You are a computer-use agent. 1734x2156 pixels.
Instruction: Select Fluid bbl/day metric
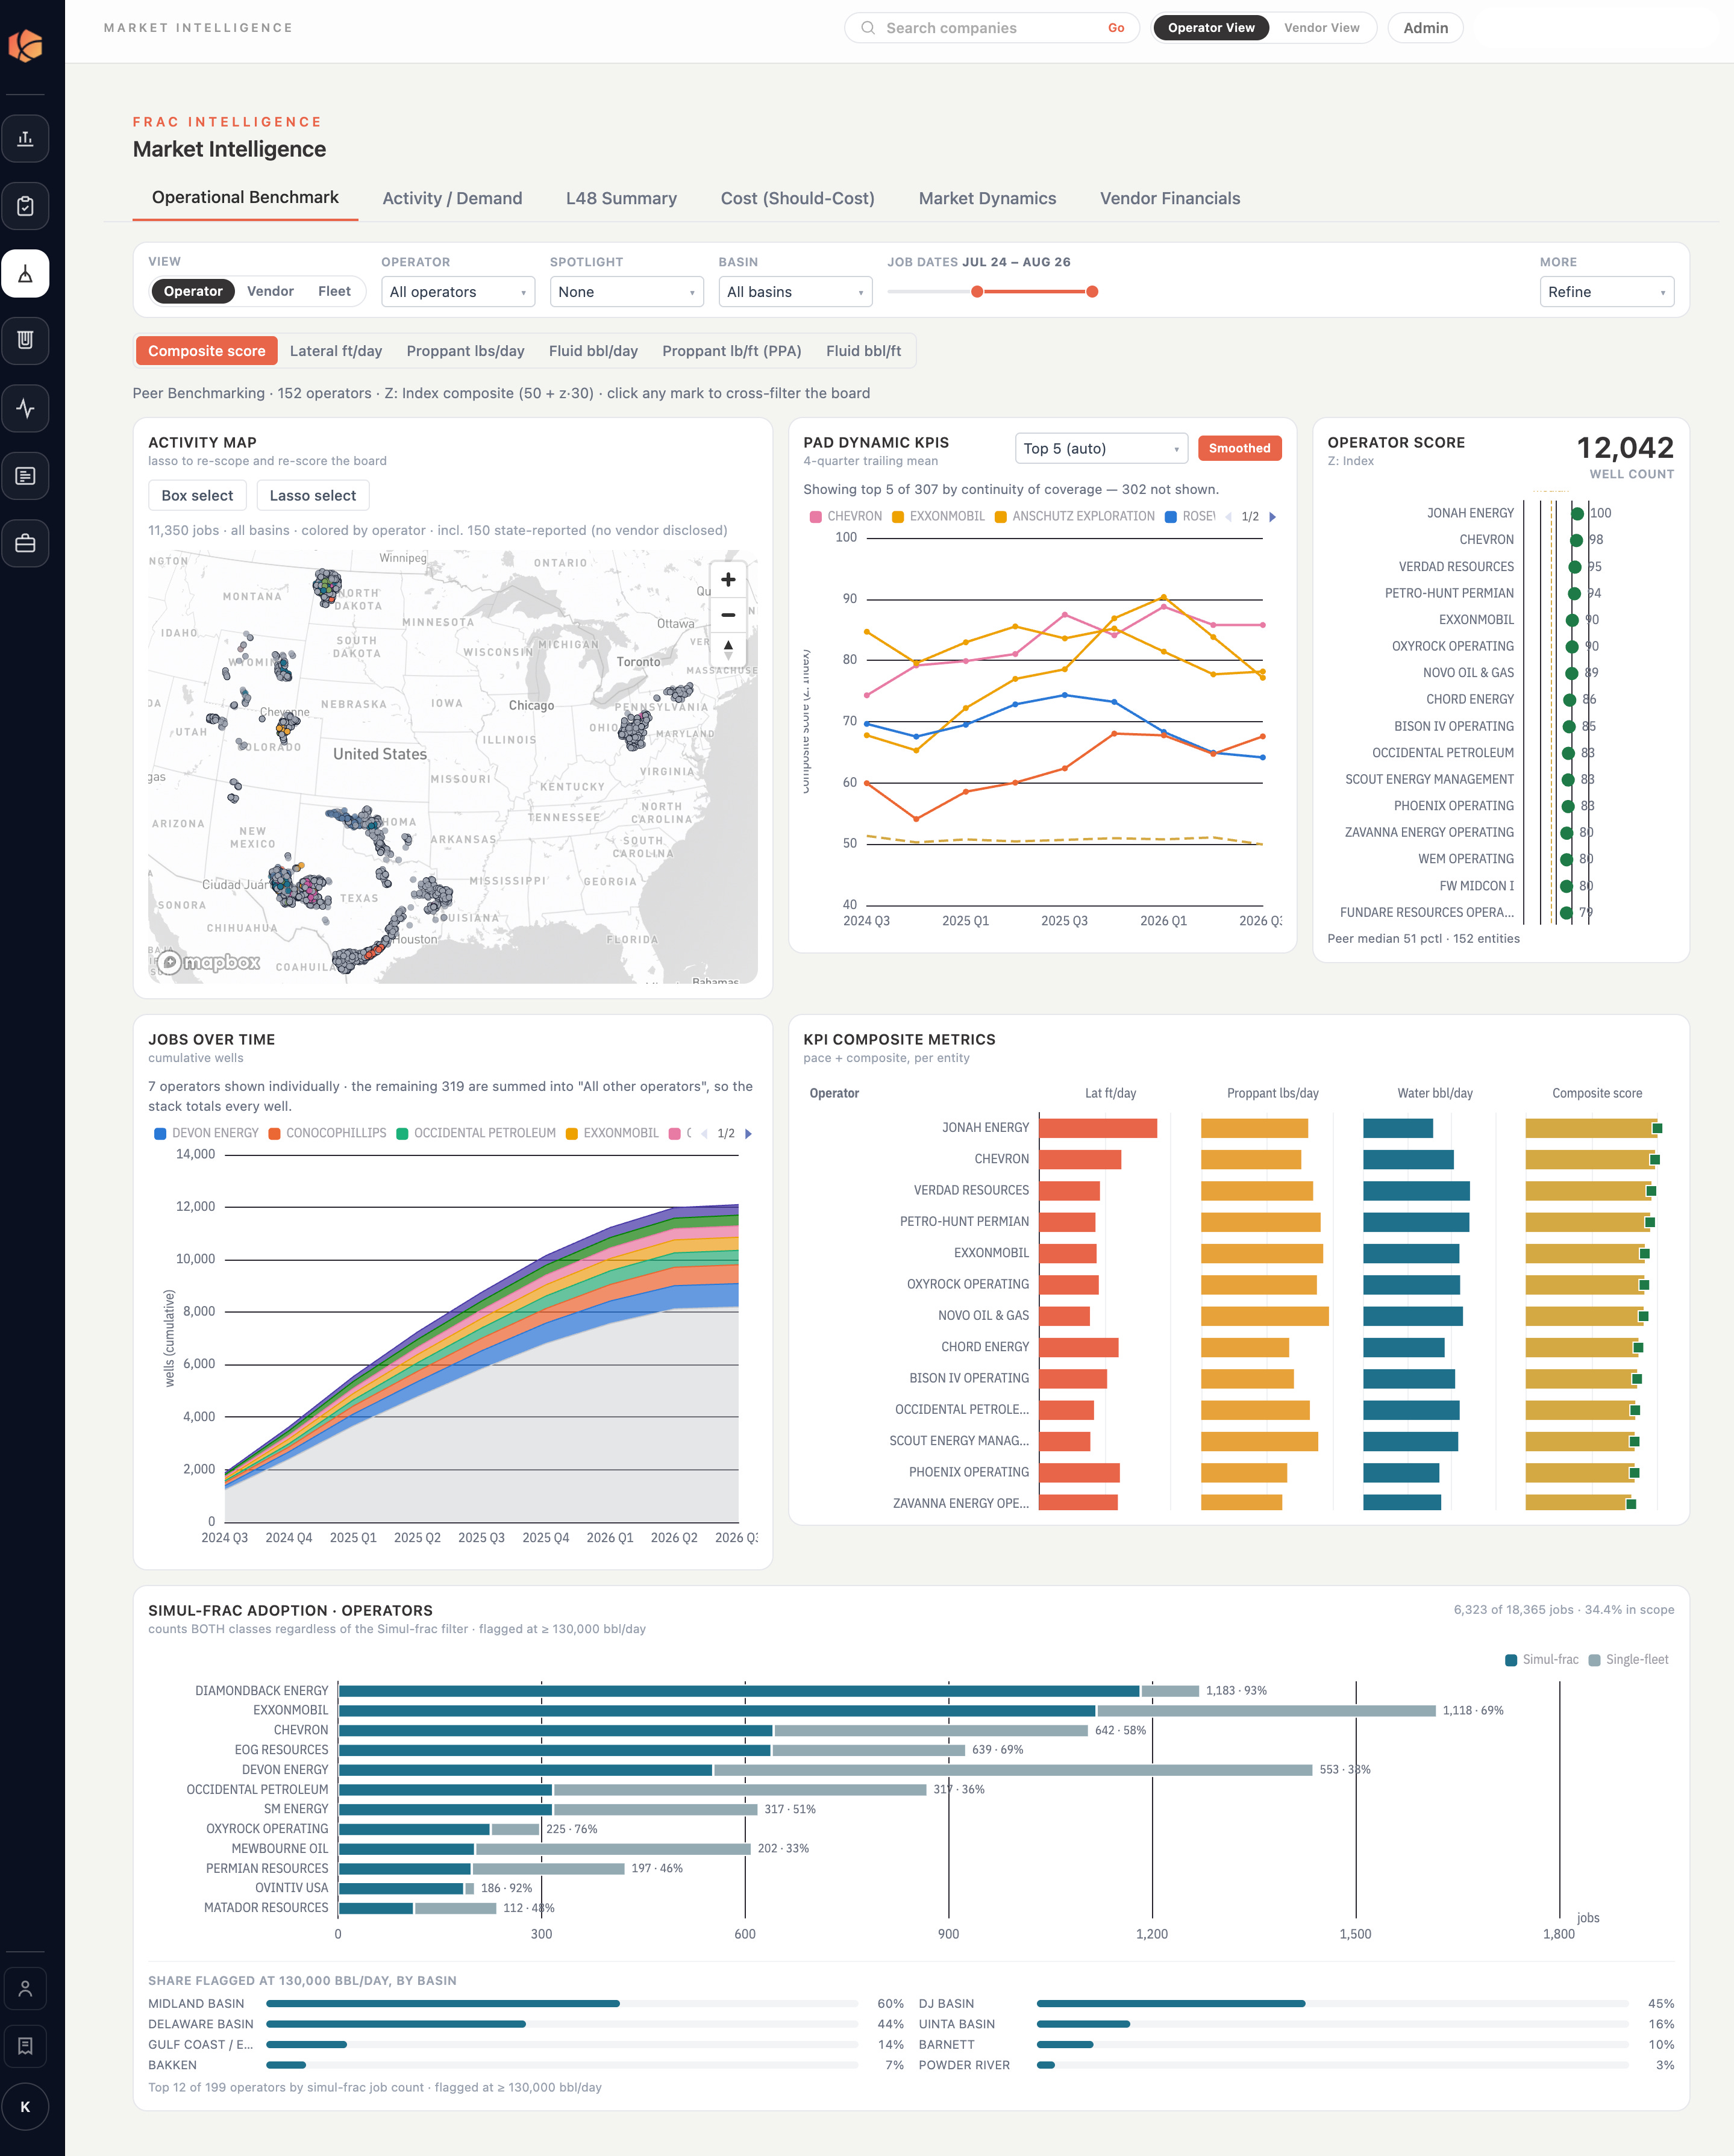(x=593, y=351)
